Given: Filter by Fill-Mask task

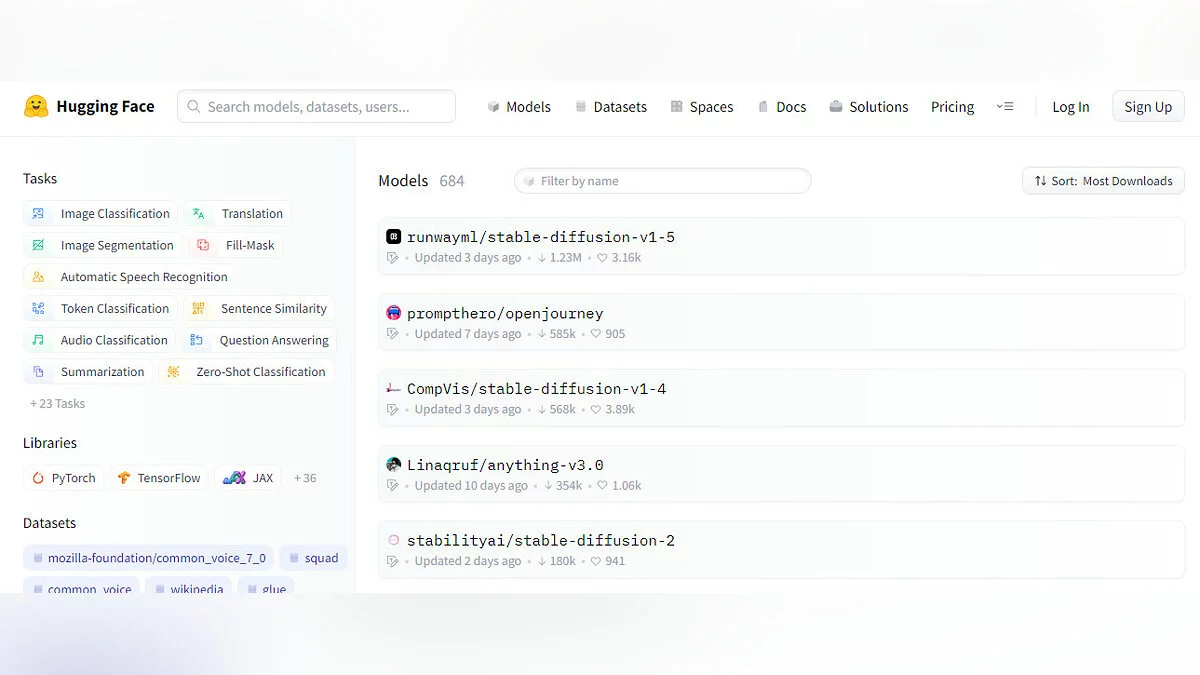Looking at the screenshot, I should (x=236, y=245).
